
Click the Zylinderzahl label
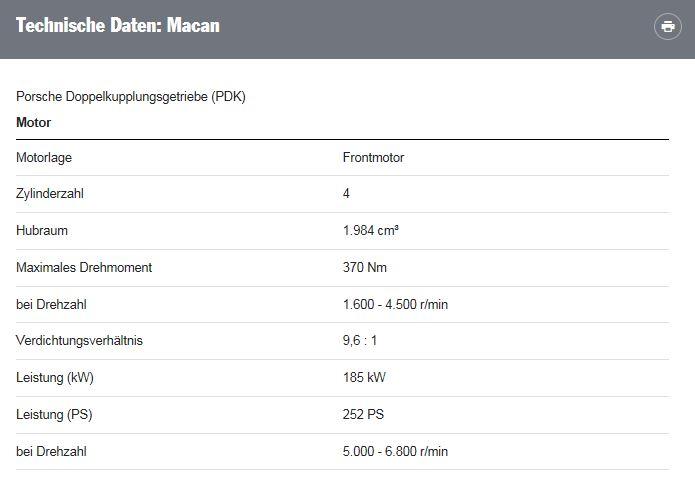pyautogui.click(x=50, y=194)
